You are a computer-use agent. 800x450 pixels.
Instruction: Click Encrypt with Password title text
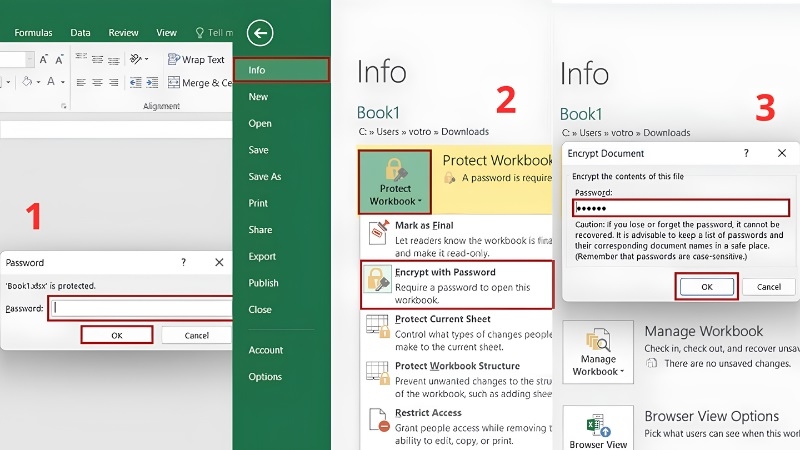[445, 272]
